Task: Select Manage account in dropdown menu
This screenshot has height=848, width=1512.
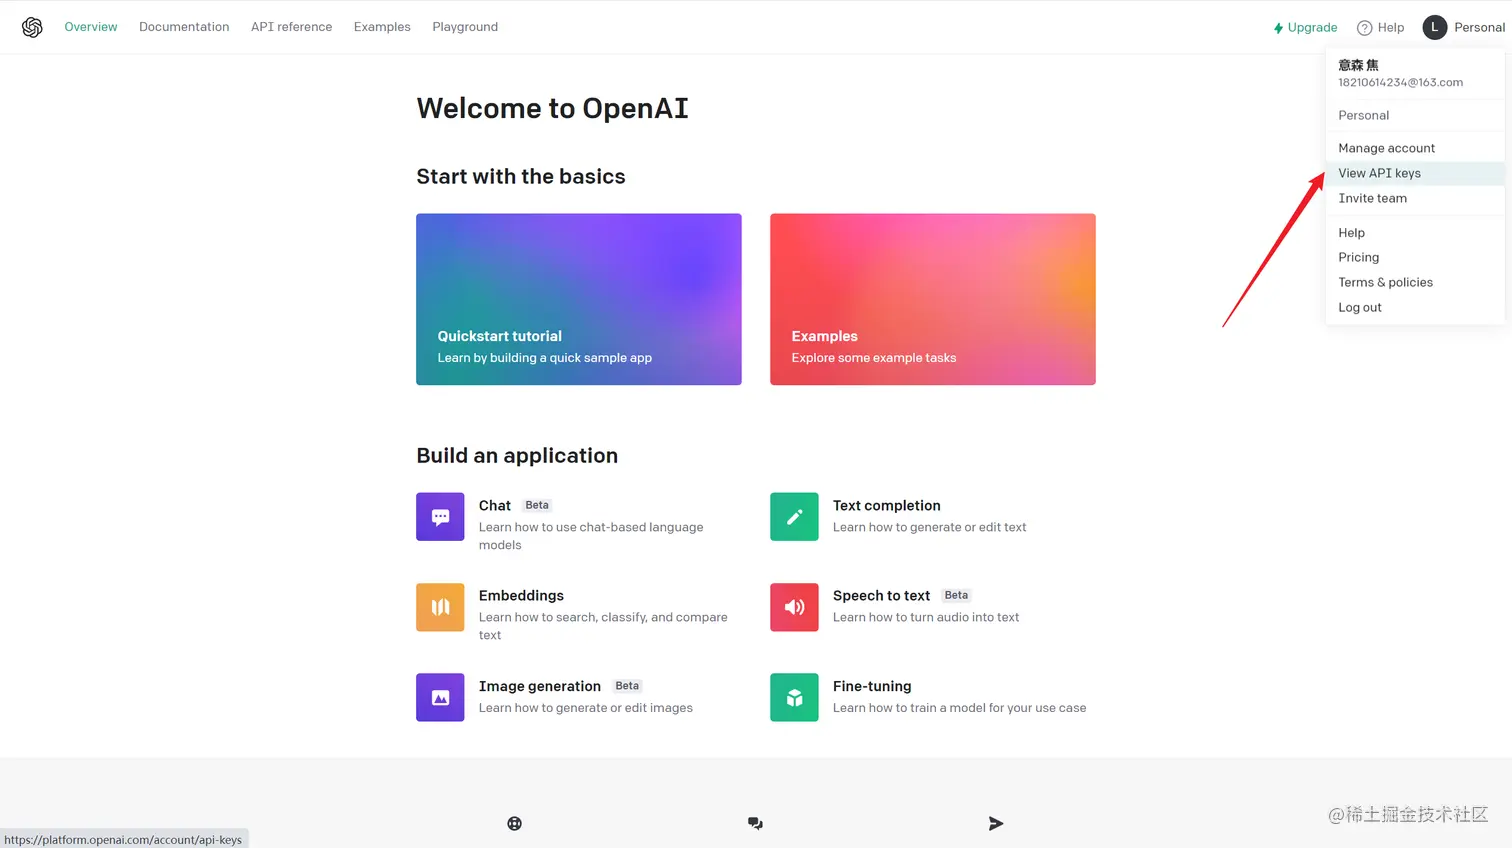Action: pyautogui.click(x=1414, y=148)
